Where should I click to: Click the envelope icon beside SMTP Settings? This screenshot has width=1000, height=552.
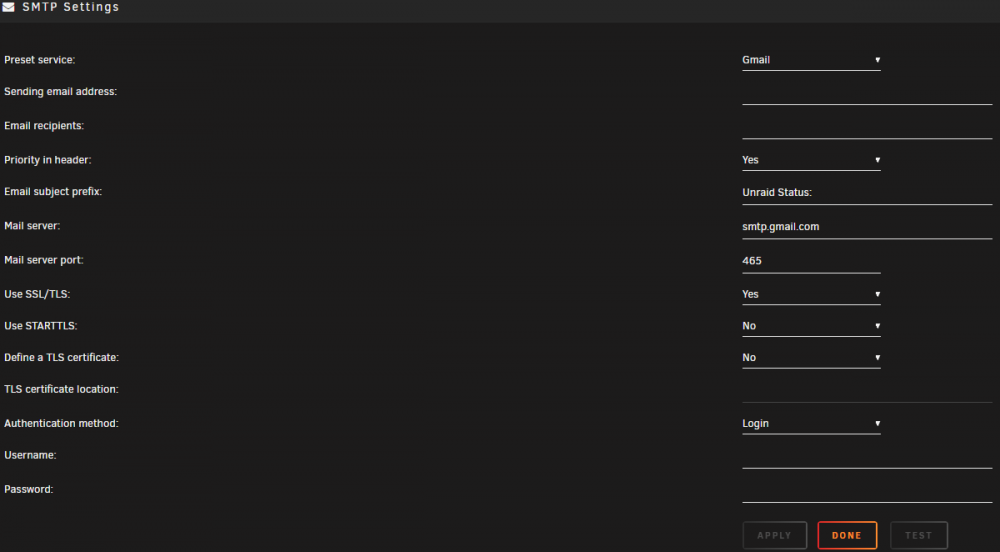click(x=8, y=7)
